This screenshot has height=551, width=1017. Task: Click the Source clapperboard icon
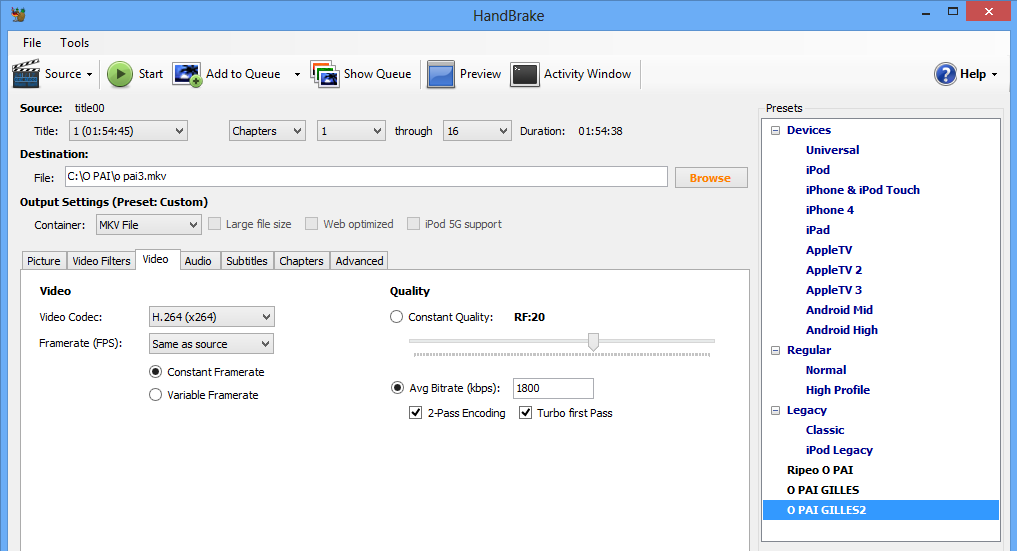26,74
